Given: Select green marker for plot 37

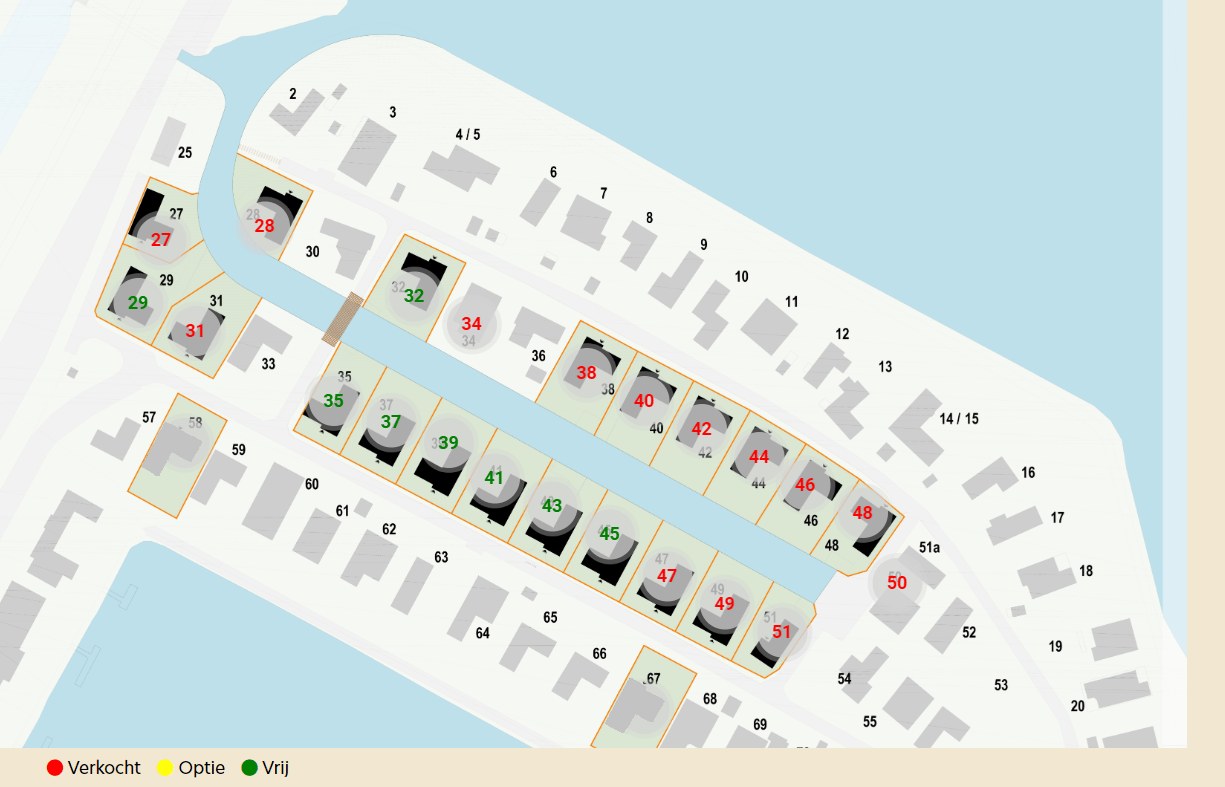Looking at the screenshot, I should point(391,422).
